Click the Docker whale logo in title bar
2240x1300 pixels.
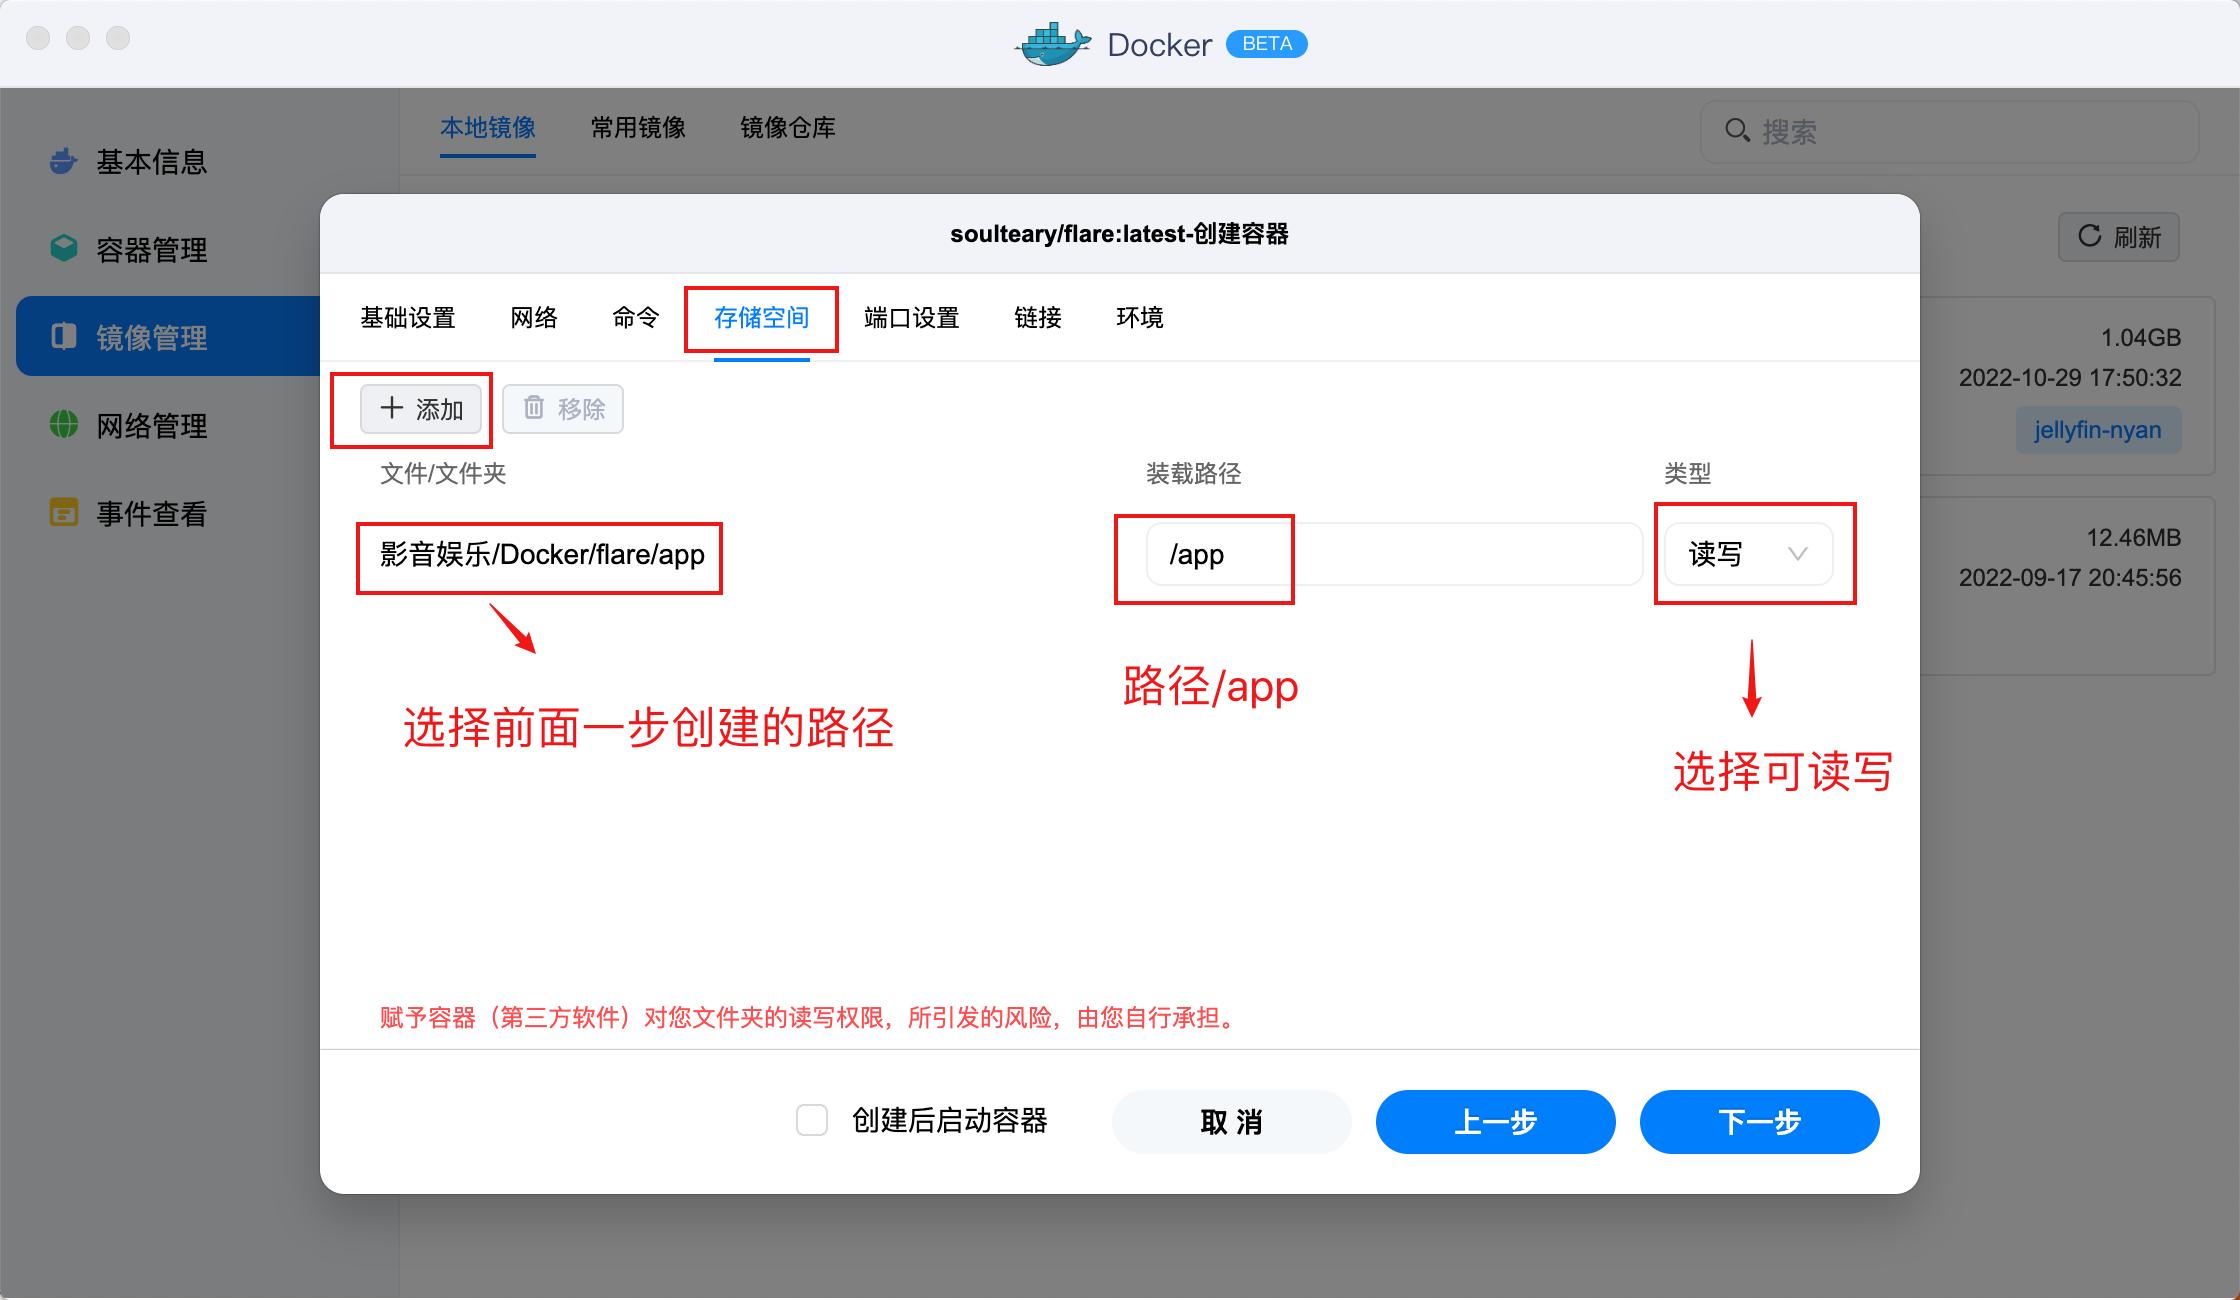(1050, 43)
